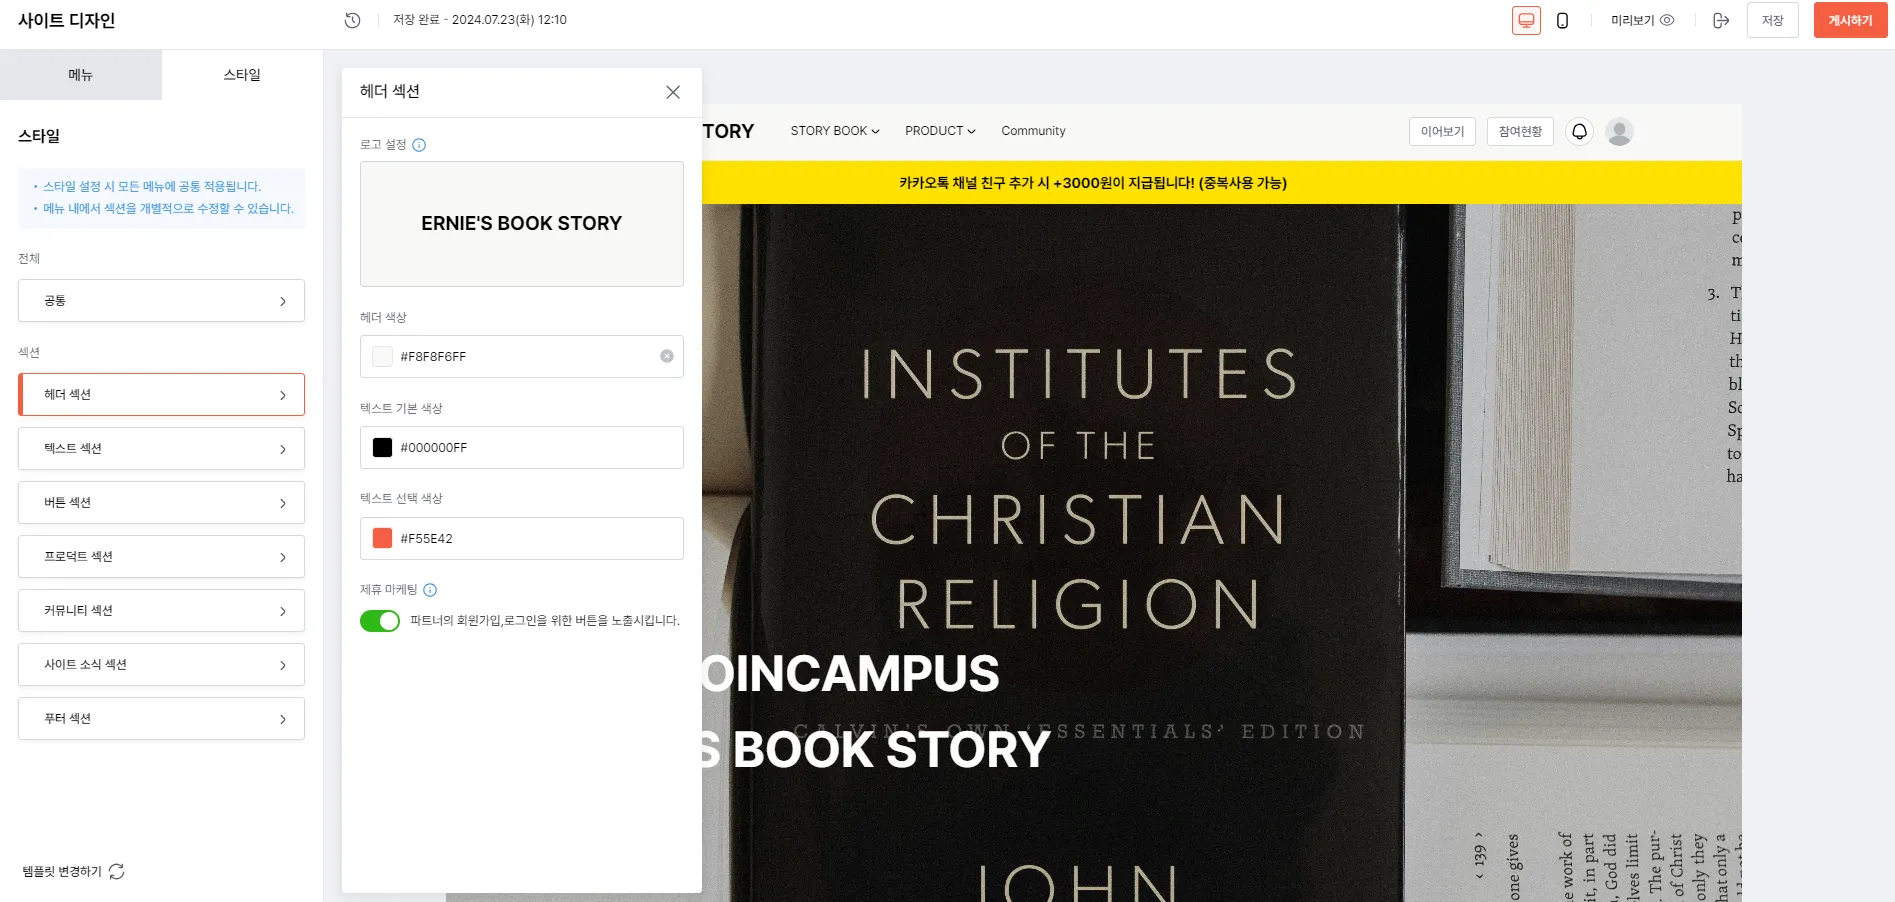This screenshot has height=902, width=1895.
Task: Switch to the 스타일 tab
Action: [242, 75]
